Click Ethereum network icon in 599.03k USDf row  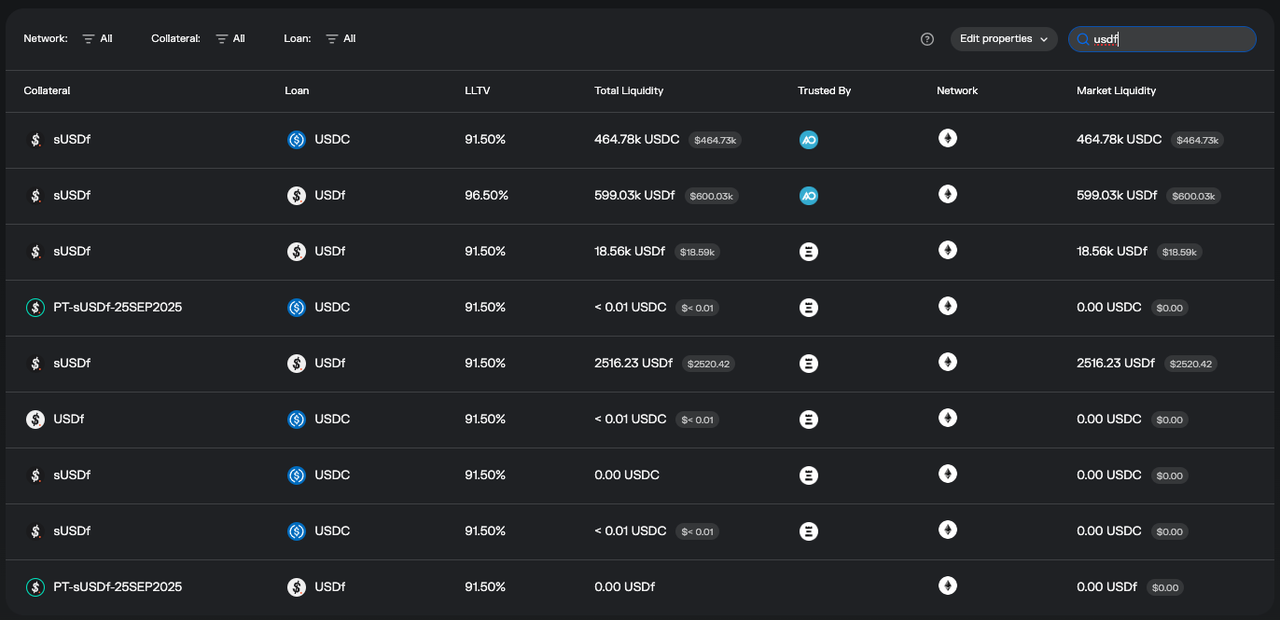pos(947,194)
